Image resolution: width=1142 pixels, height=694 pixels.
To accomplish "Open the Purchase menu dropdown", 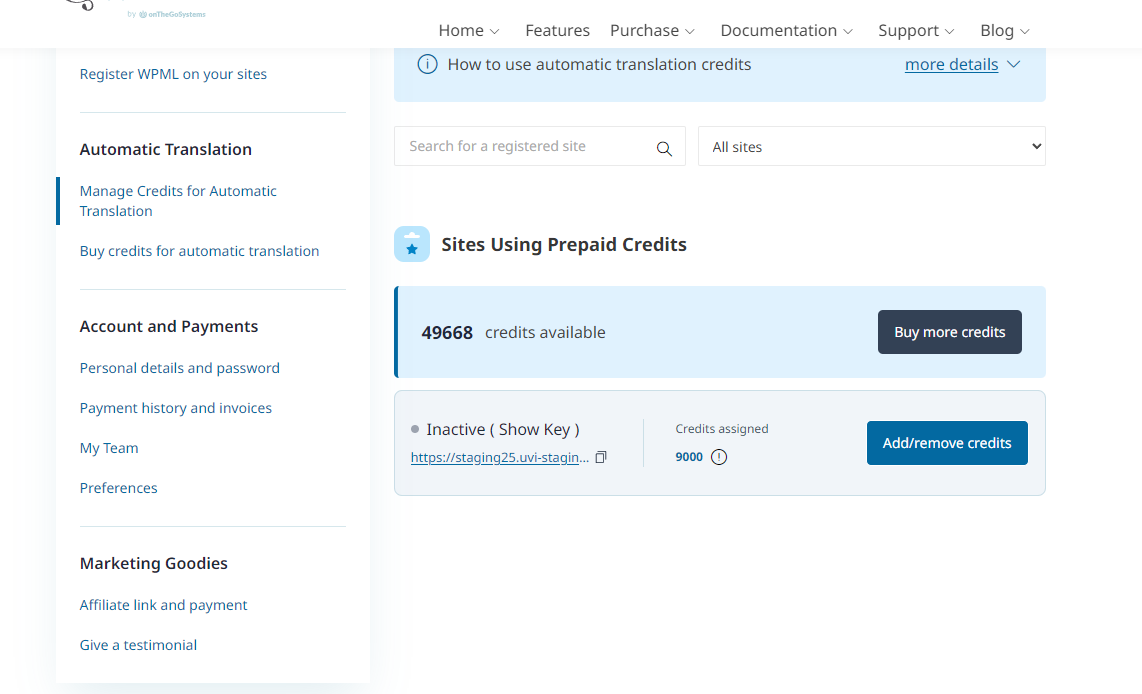I will click(x=652, y=30).
